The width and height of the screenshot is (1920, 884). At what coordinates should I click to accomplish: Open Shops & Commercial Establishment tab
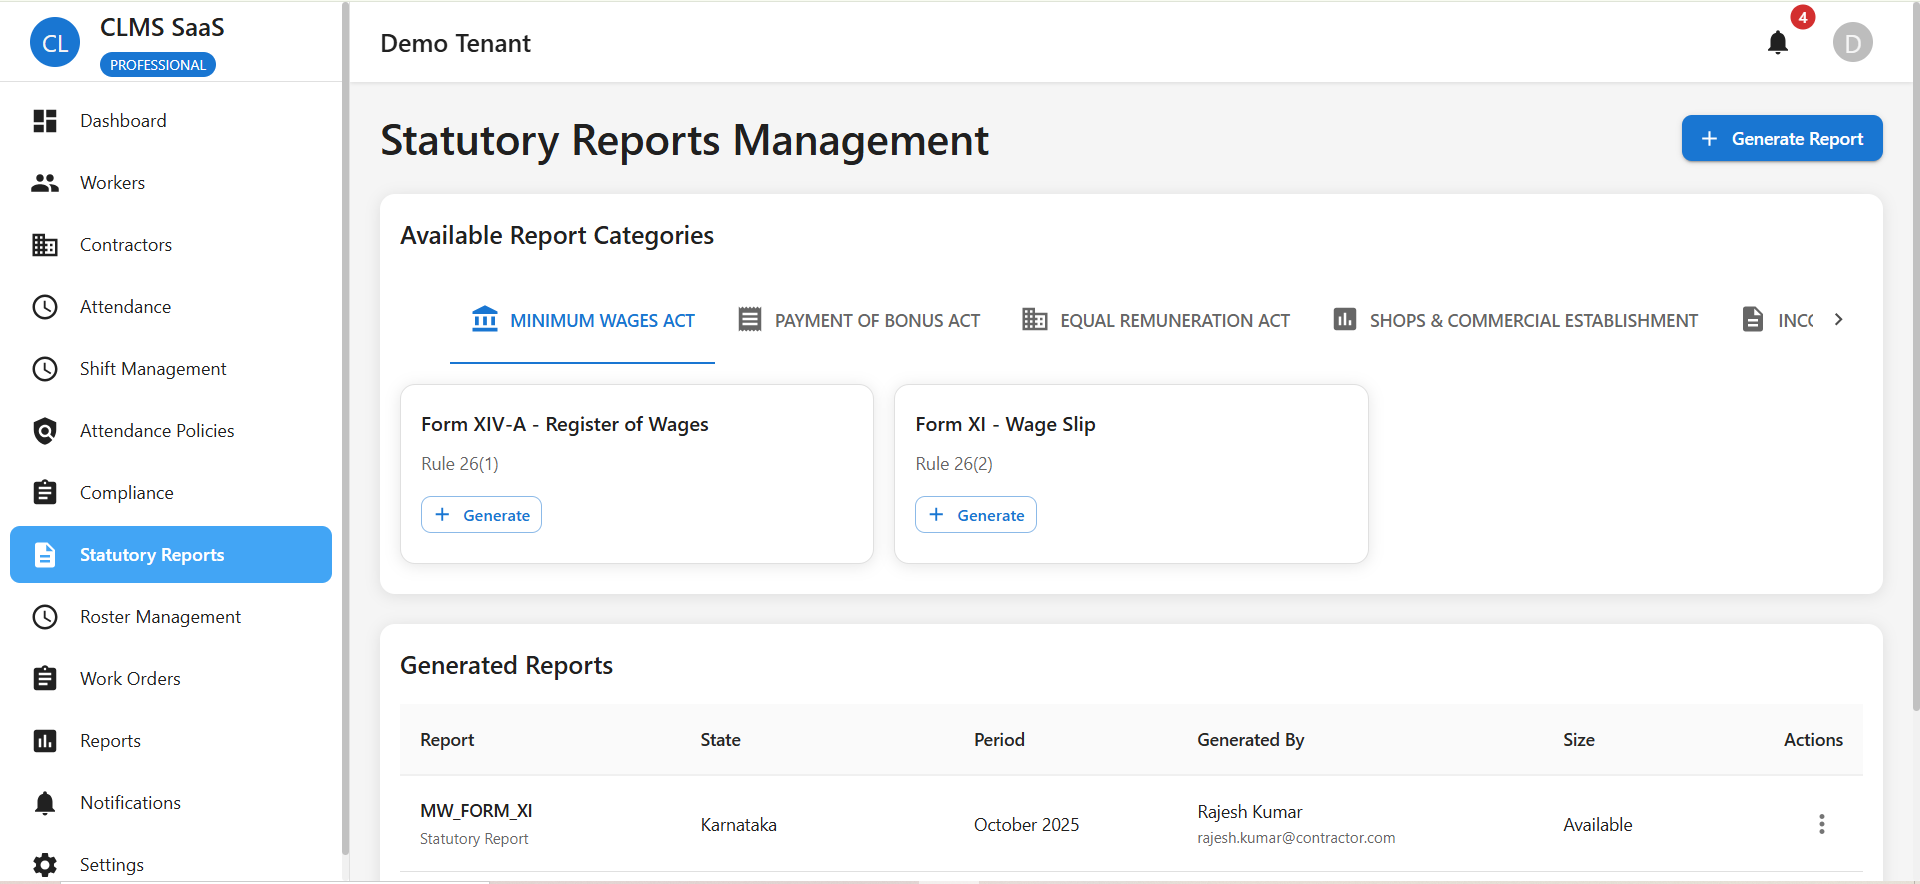tap(1515, 320)
